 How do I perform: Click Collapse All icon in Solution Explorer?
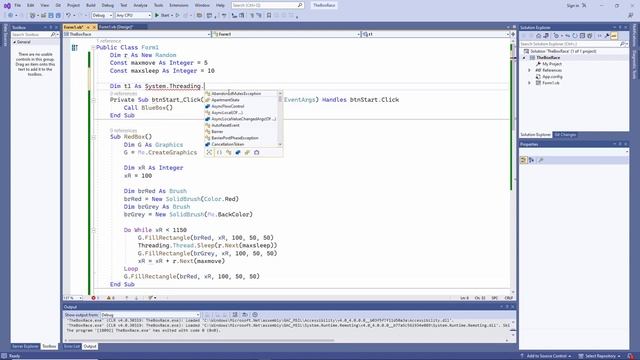click(582, 36)
